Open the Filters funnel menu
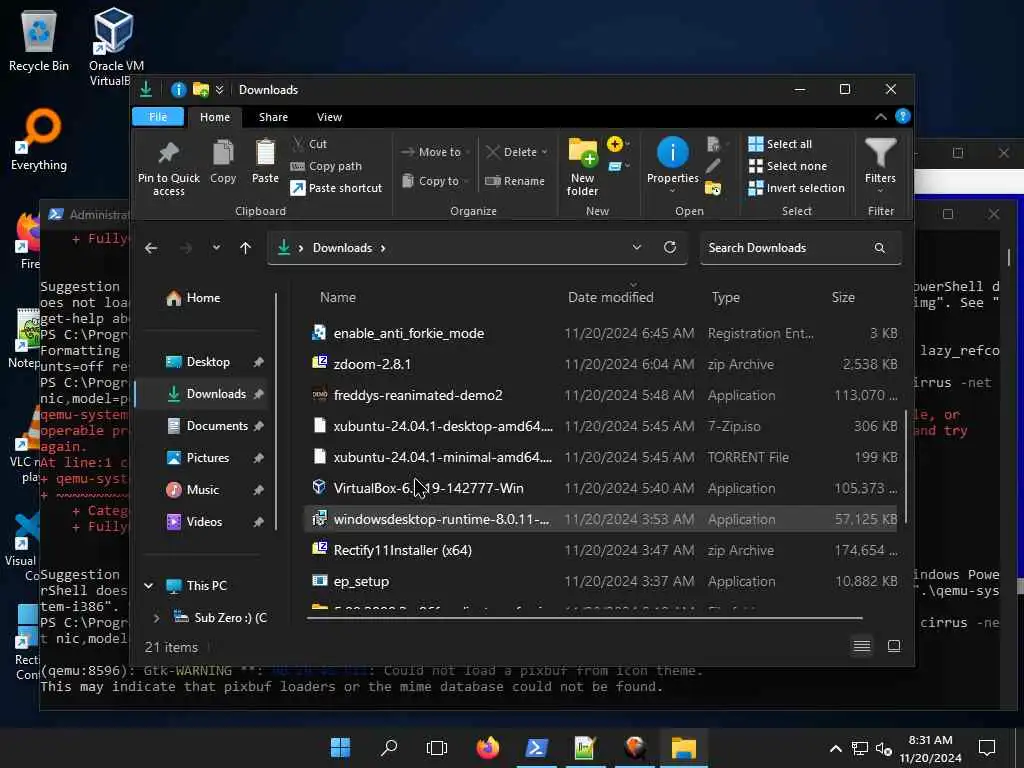This screenshot has width=1024, height=768. click(x=880, y=166)
